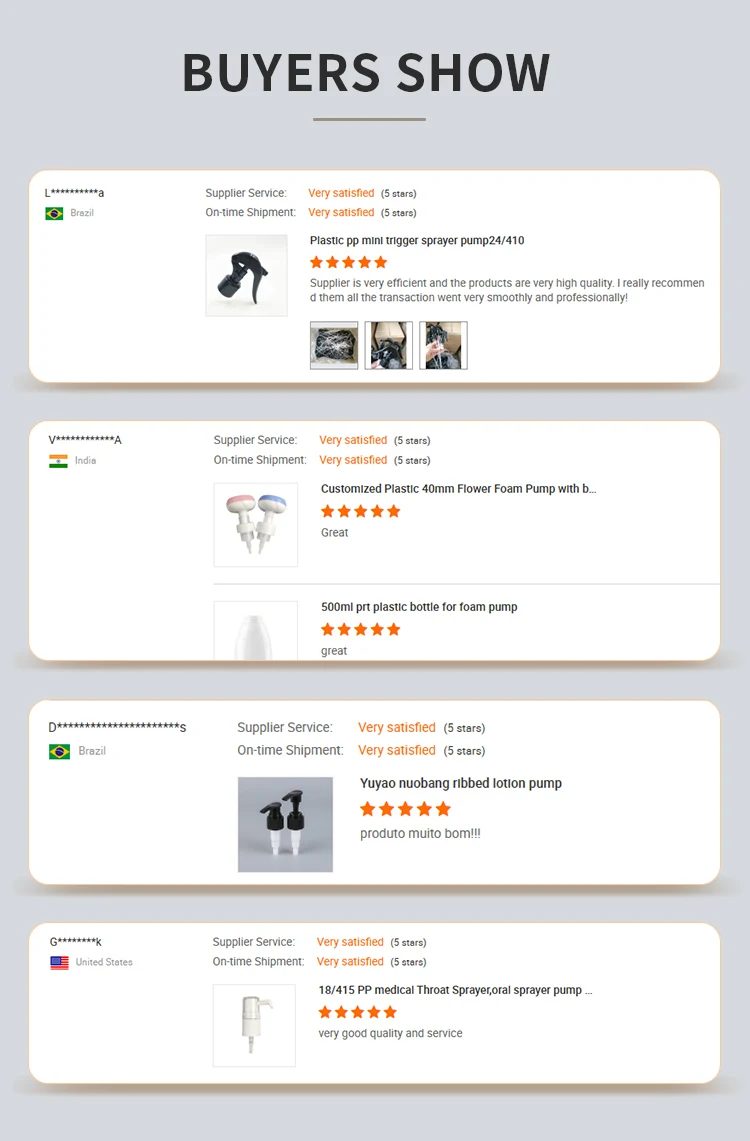Screen dimensions: 750x1141
Task: Open the 500ml plastic bottle product image
Action: (x=255, y=630)
